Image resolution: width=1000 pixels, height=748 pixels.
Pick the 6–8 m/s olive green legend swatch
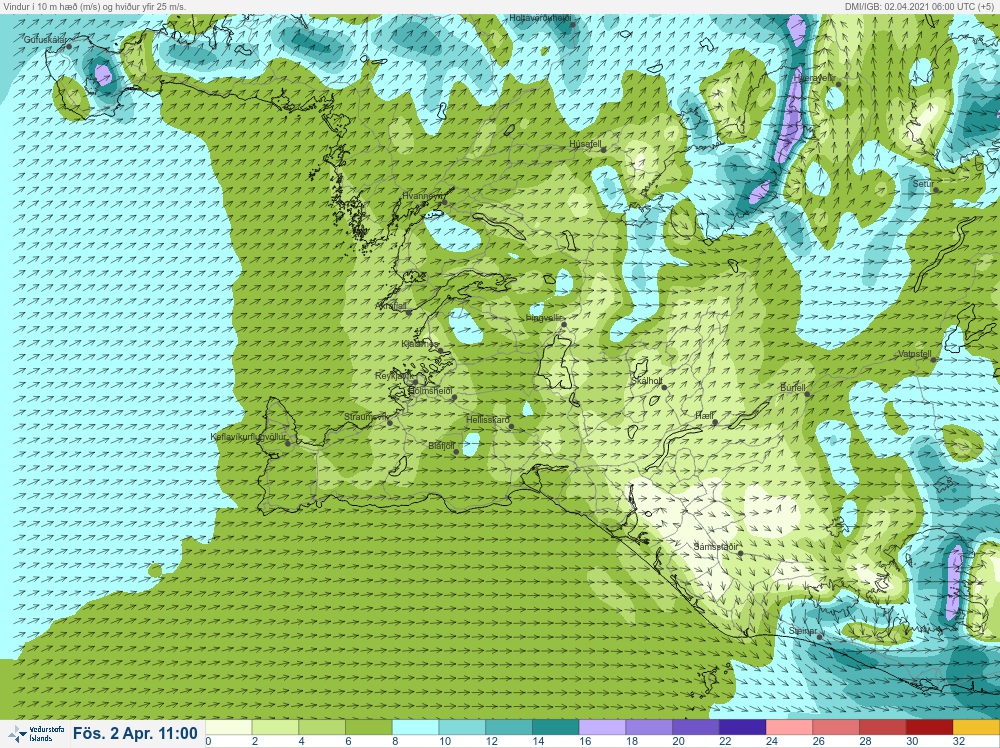tap(369, 728)
